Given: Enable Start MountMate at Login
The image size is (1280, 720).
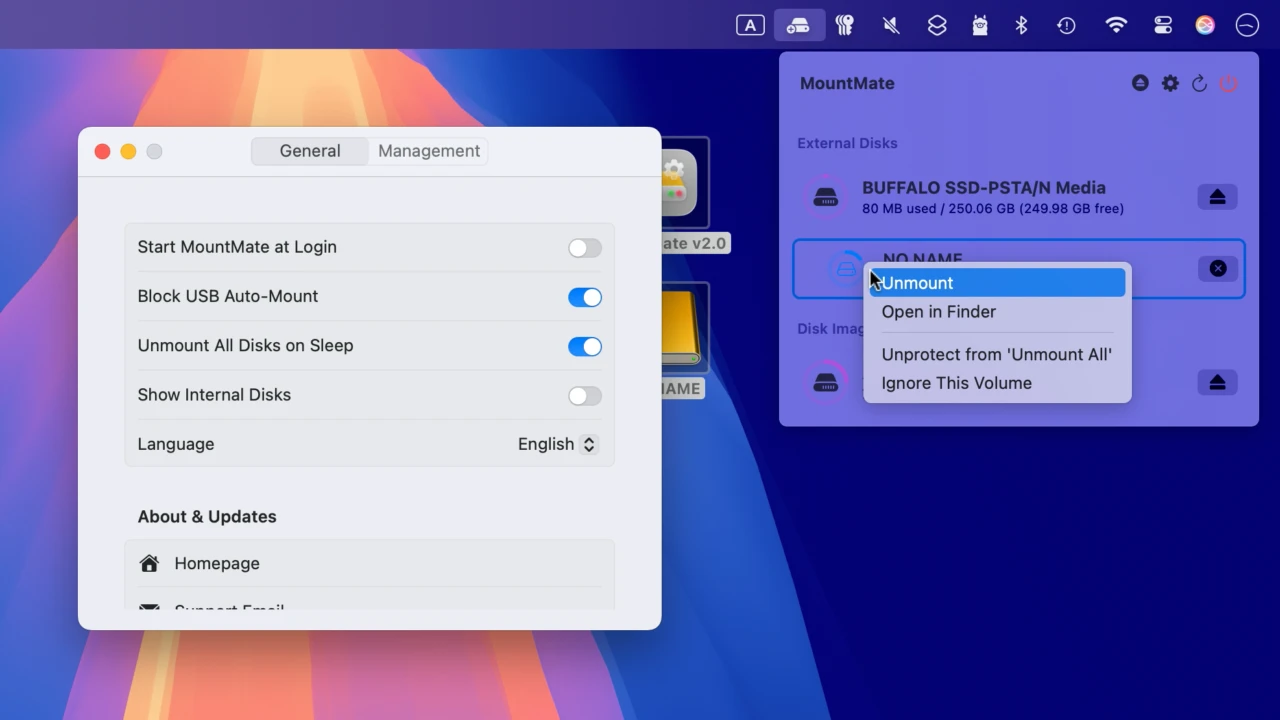Looking at the screenshot, I should [x=585, y=248].
